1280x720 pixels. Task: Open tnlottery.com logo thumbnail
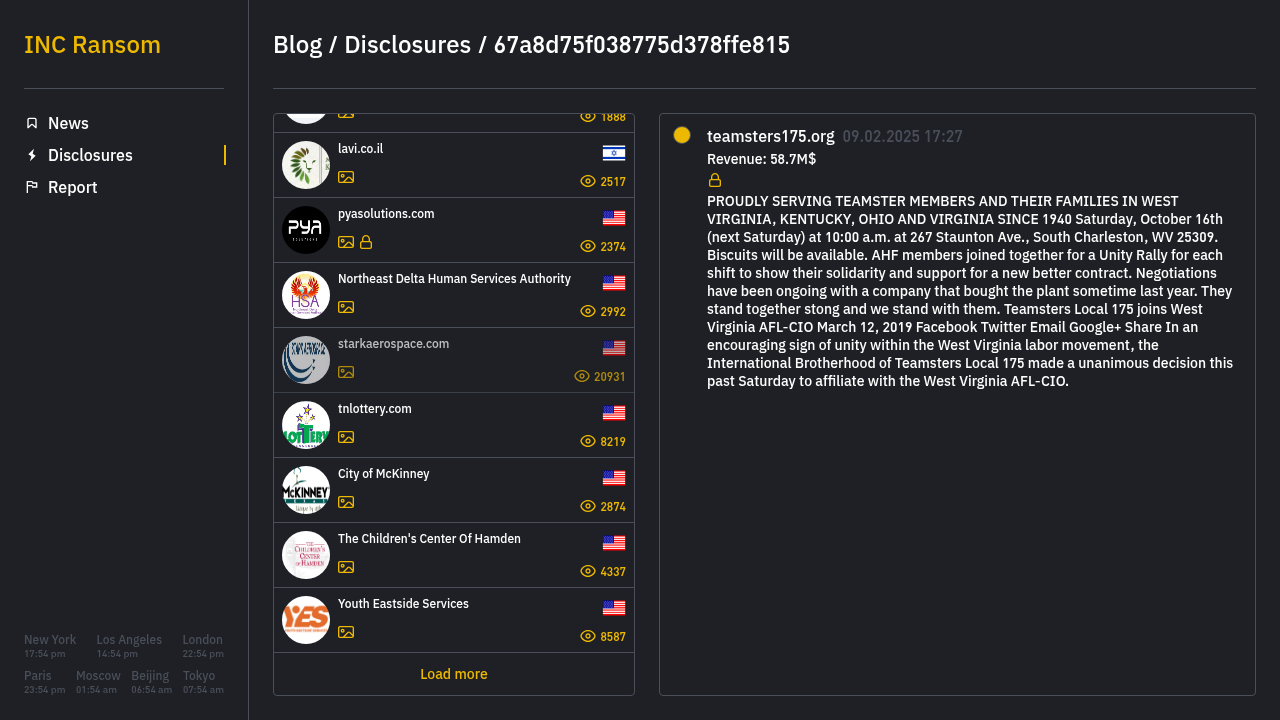(x=306, y=425)
